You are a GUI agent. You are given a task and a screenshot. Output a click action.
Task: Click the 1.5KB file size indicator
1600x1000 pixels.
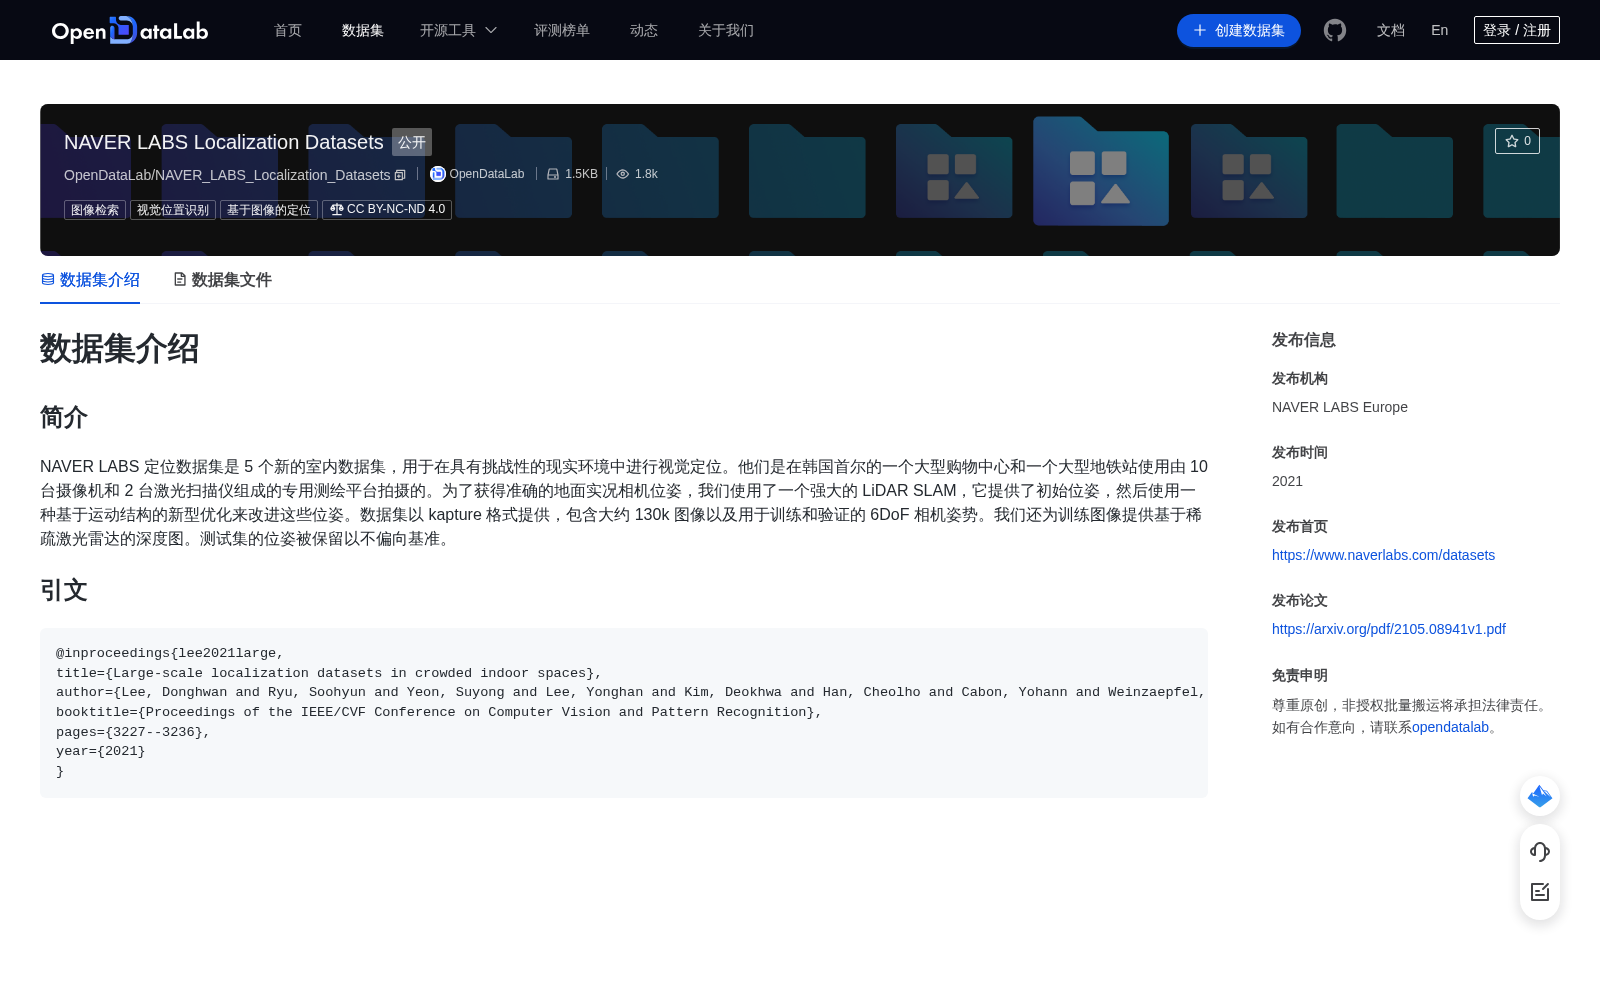pos(572,174)
